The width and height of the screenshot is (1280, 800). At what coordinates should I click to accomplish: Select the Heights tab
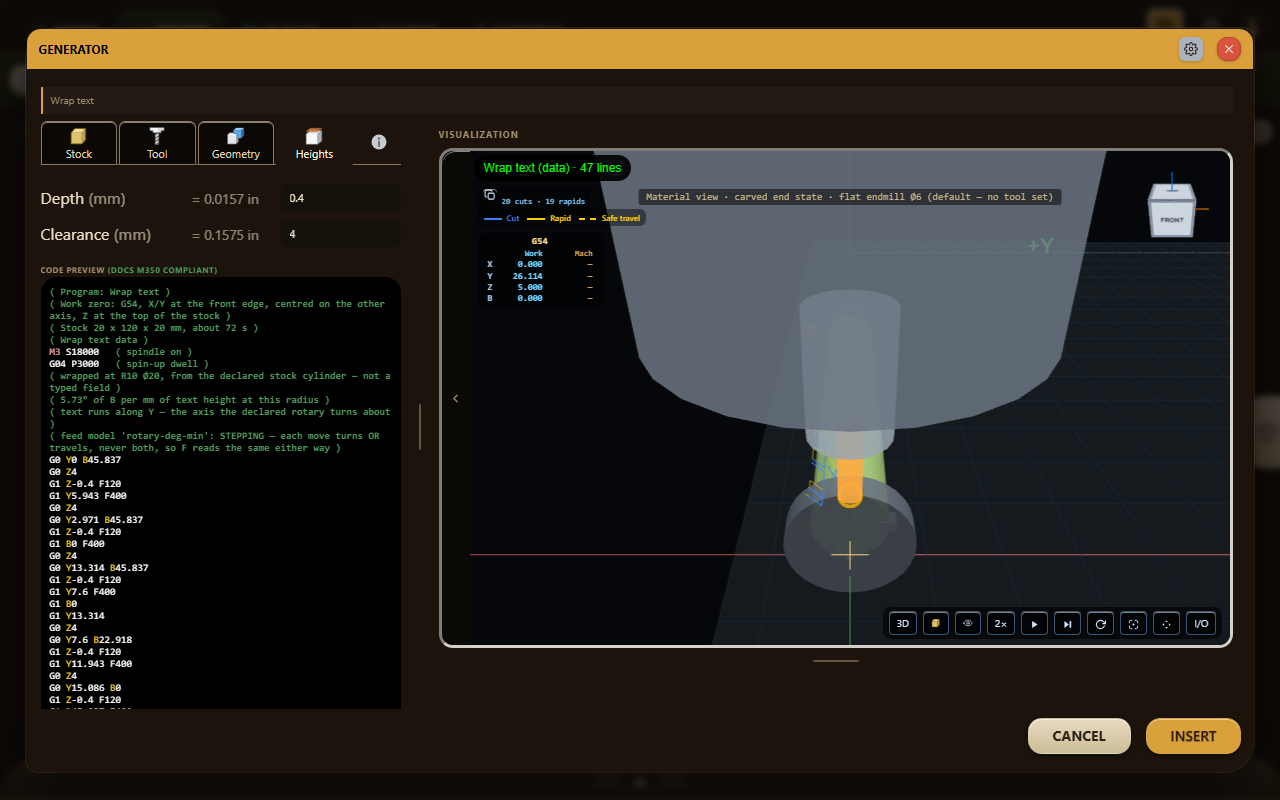pos(314,143)
